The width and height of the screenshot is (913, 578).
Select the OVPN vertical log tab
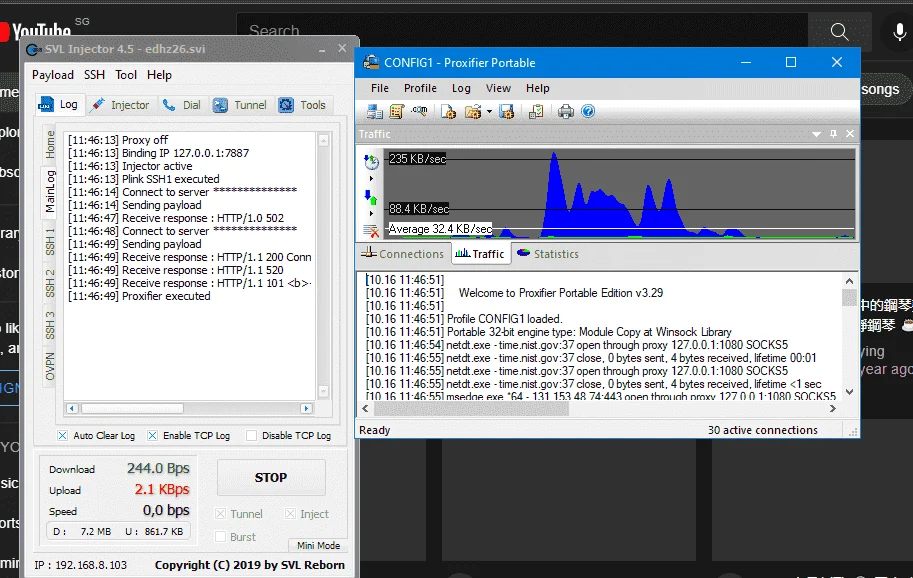tap(50, 366)
